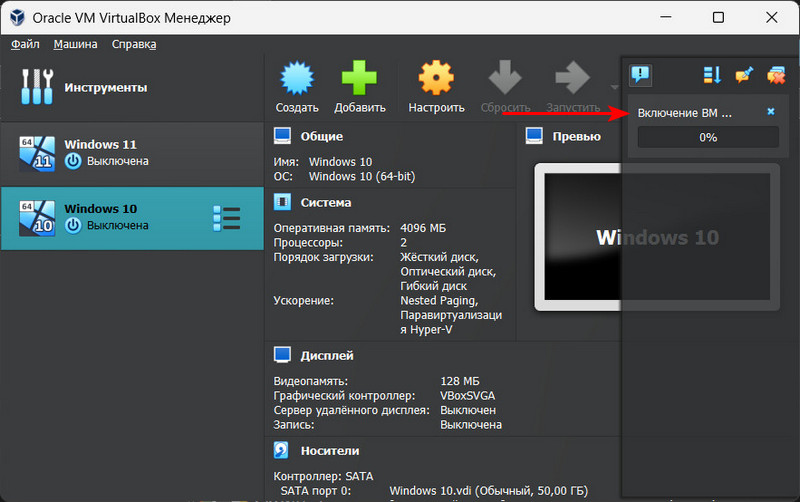Click the Дисплей monitor icon
Viewport: 800px width, 502px height.
[x=282, y=355]
